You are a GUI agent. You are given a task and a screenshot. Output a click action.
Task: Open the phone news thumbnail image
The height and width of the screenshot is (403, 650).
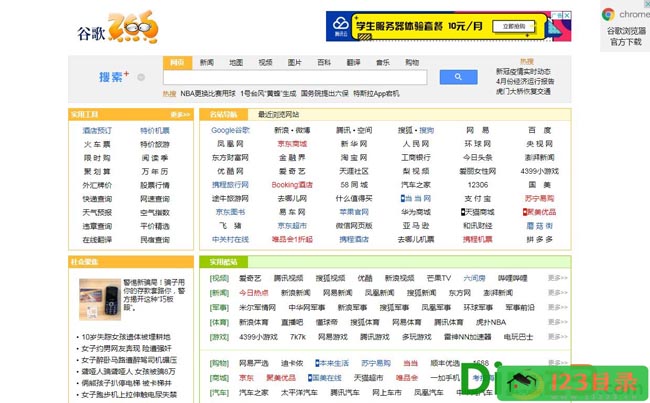point(100,299)
